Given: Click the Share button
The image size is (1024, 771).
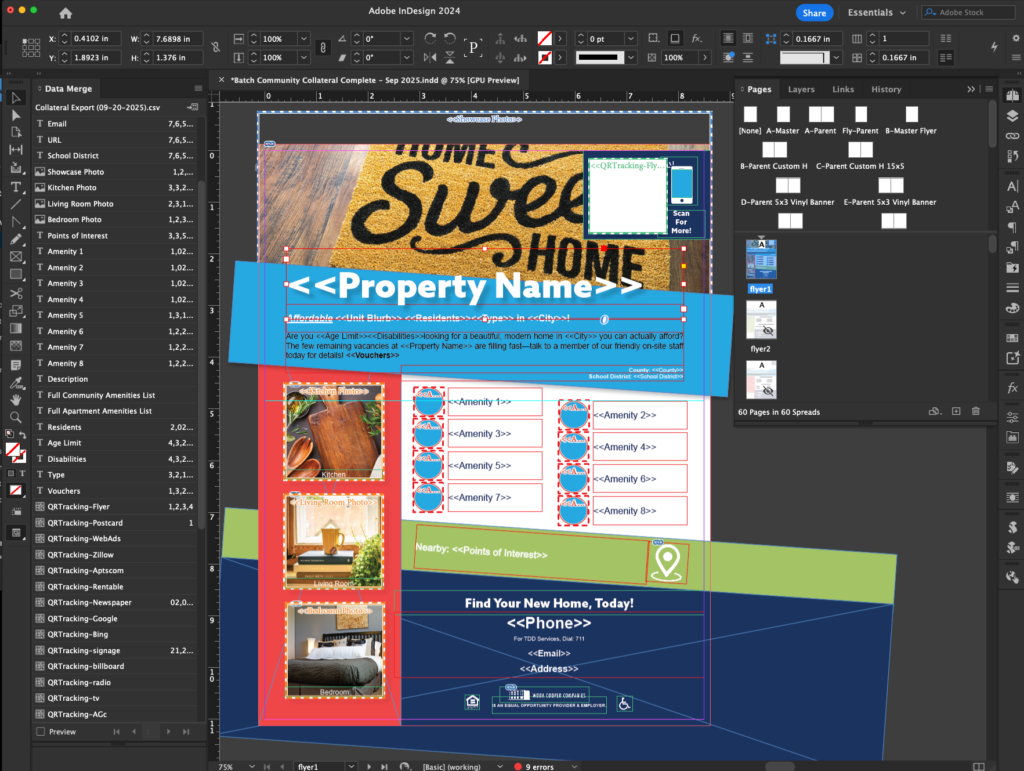Looking at the screenshot, I should pyautogui.click(x=814, y=13).
